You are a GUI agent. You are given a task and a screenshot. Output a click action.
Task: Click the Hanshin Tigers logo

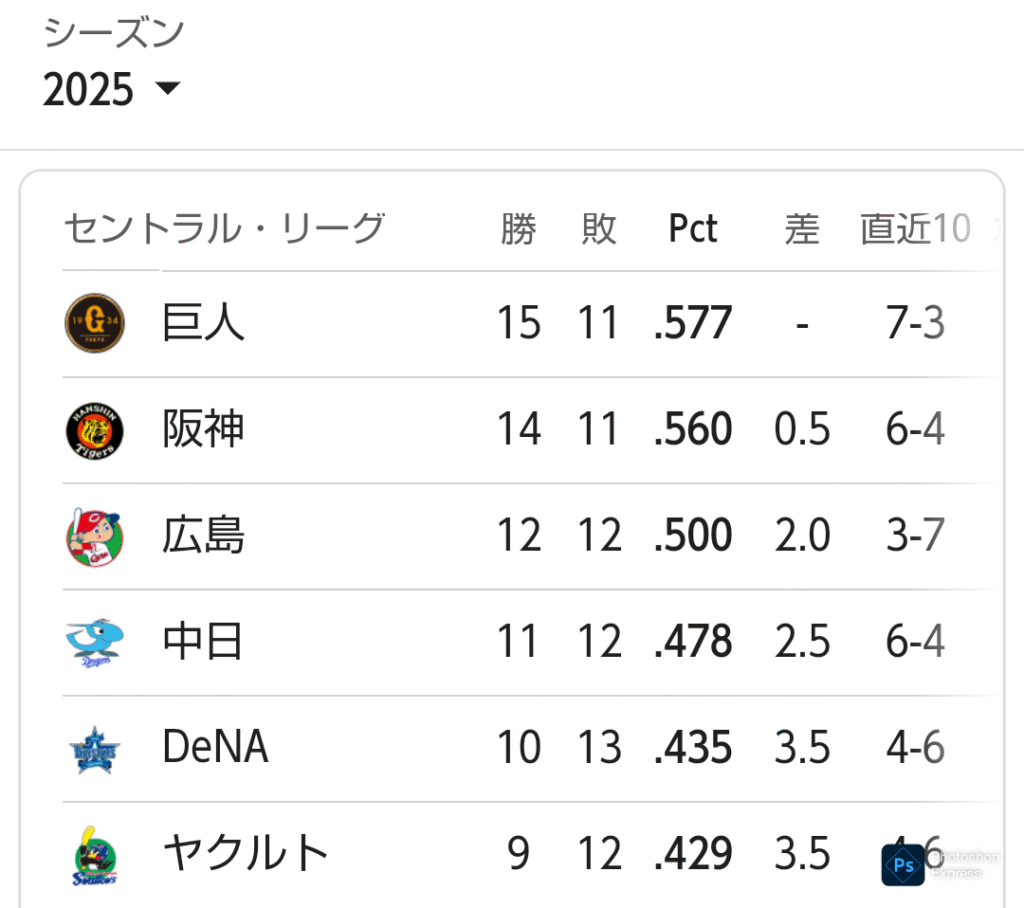[x=95, y=430]
